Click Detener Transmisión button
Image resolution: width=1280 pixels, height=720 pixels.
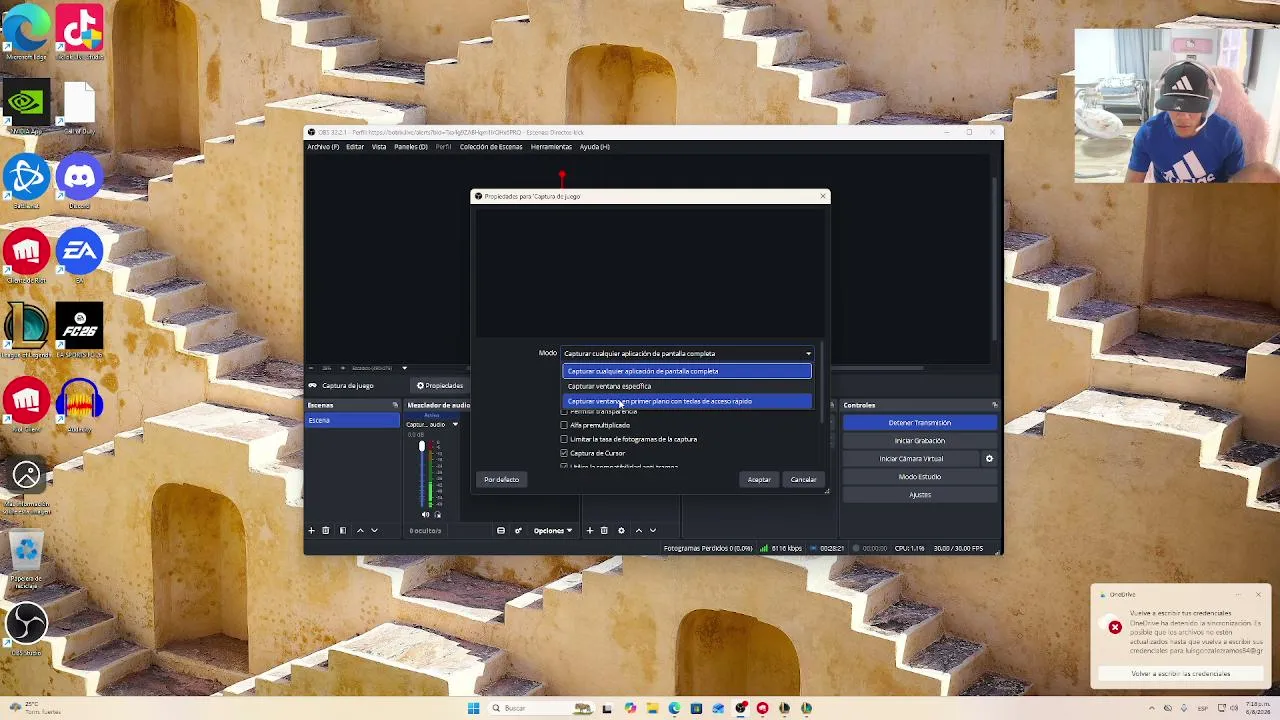click(x=920, y=423)
